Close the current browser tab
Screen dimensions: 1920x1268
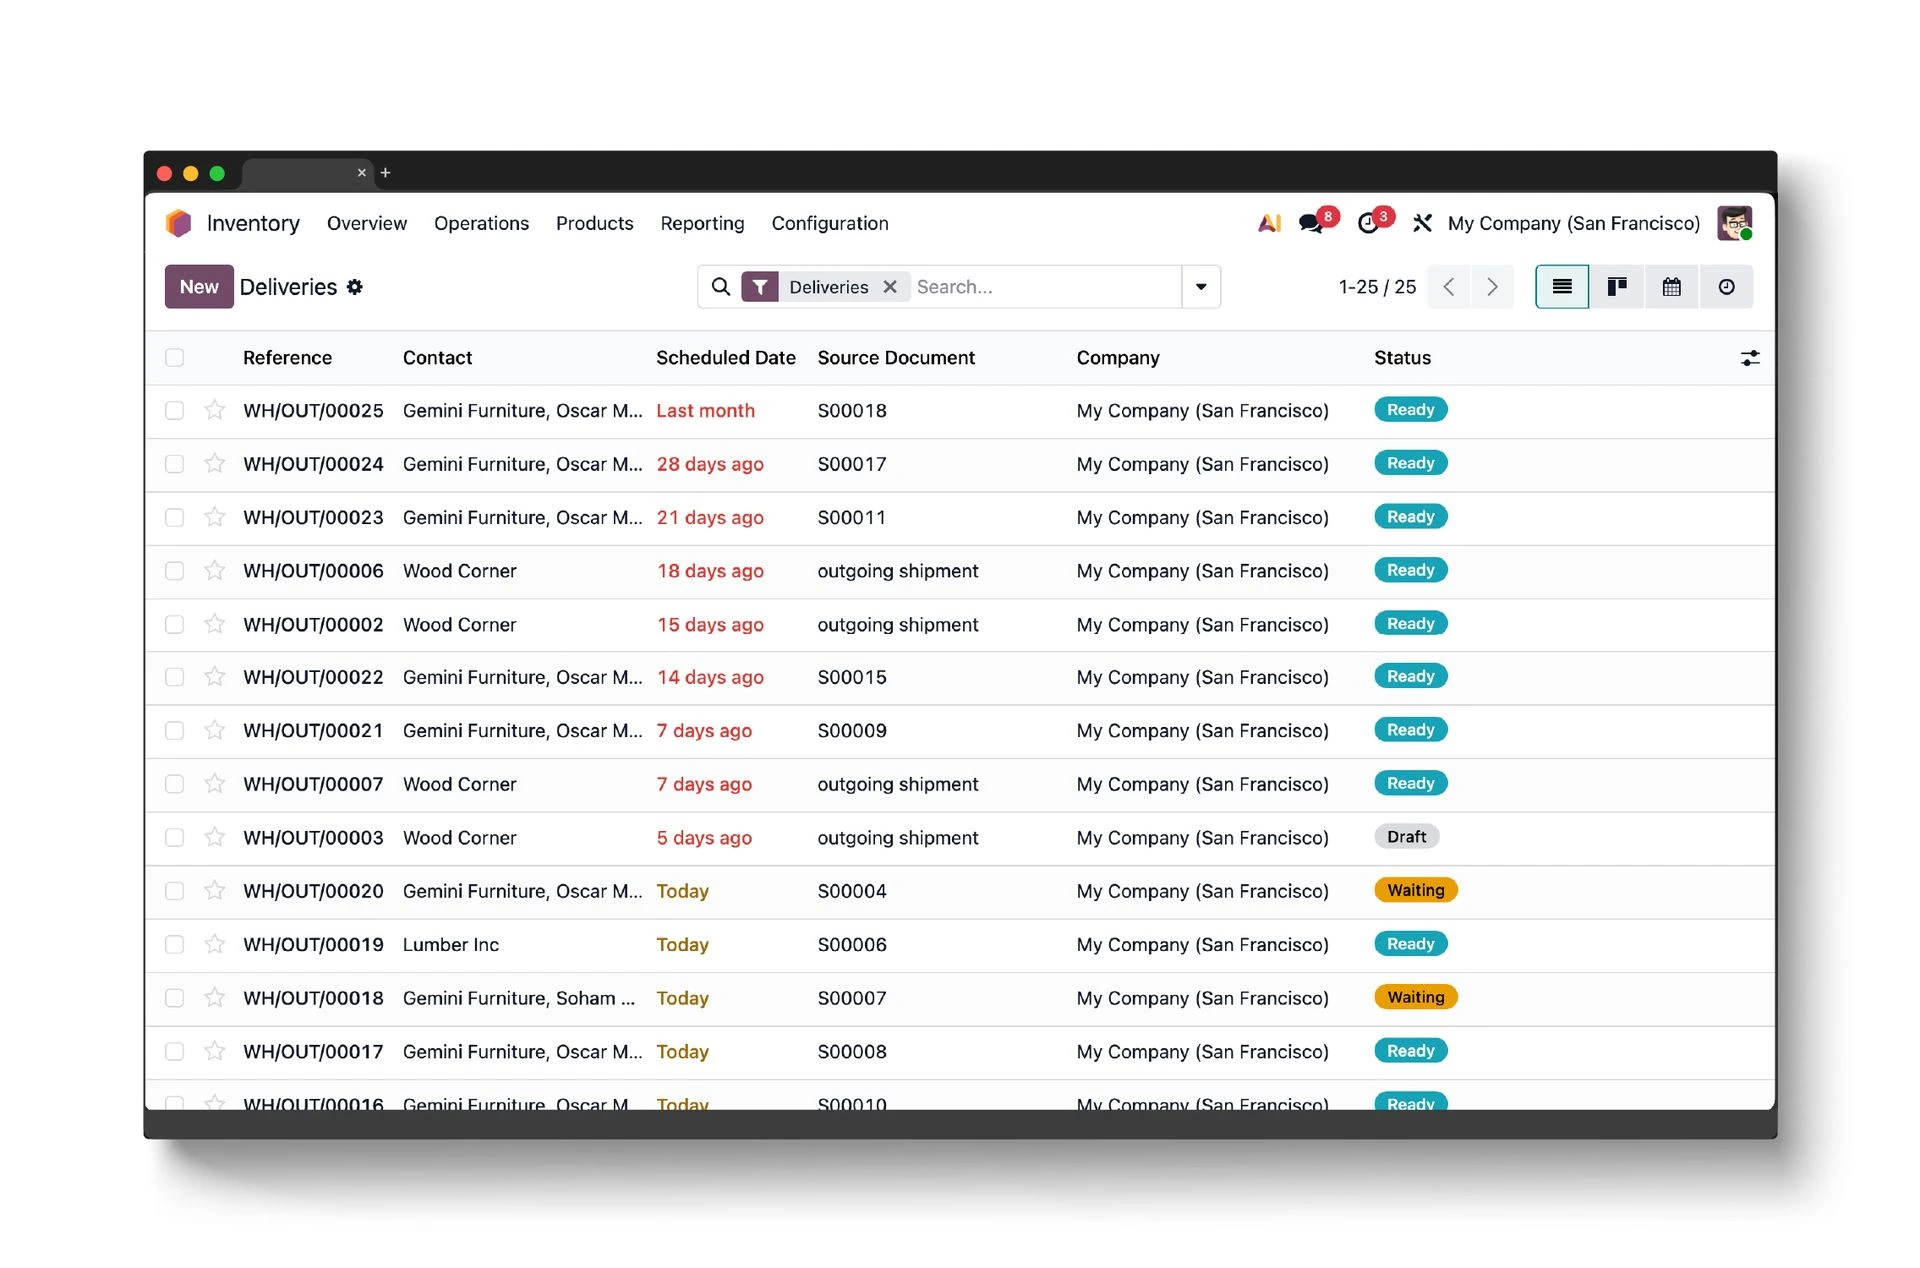click(362, 173)
